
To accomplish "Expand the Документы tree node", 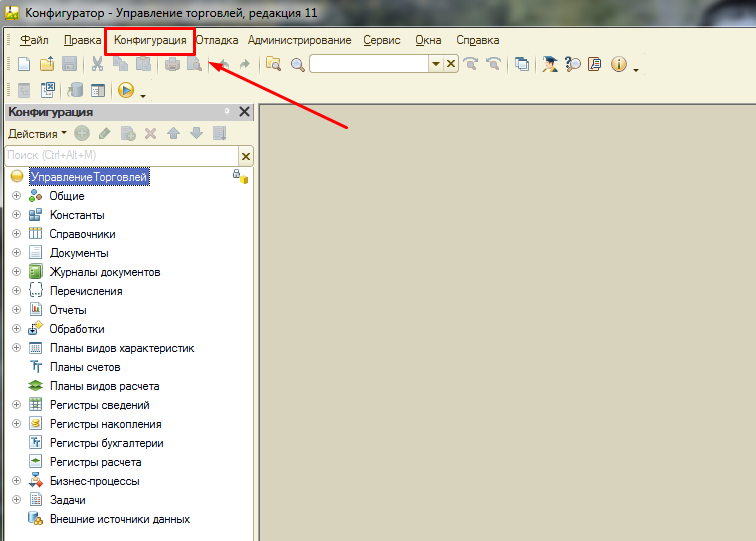I will pos(16,253).
